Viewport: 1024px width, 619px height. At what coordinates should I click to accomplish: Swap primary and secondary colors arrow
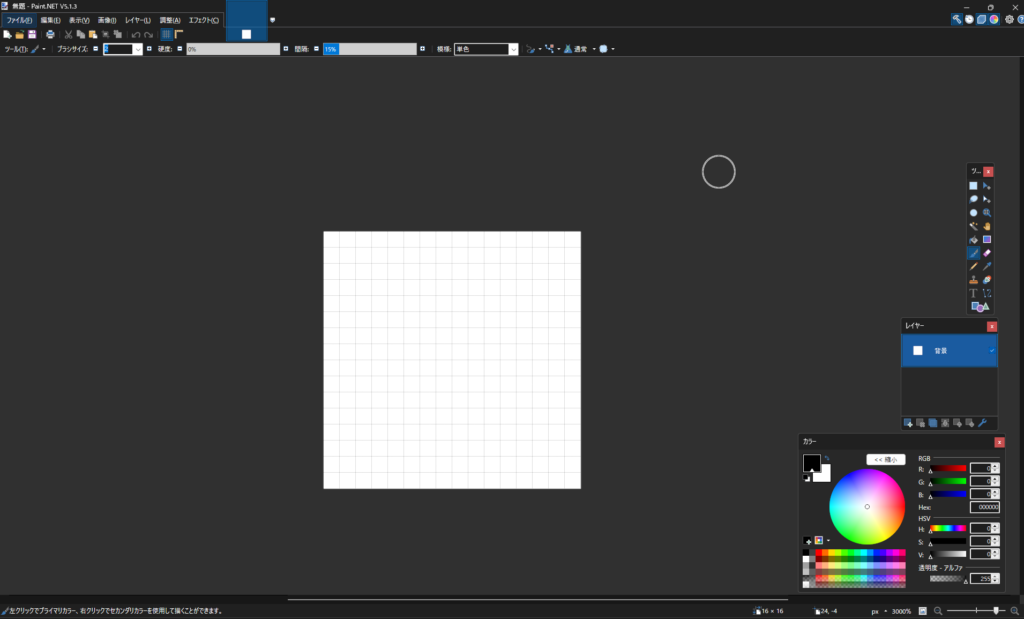point(826,458)
